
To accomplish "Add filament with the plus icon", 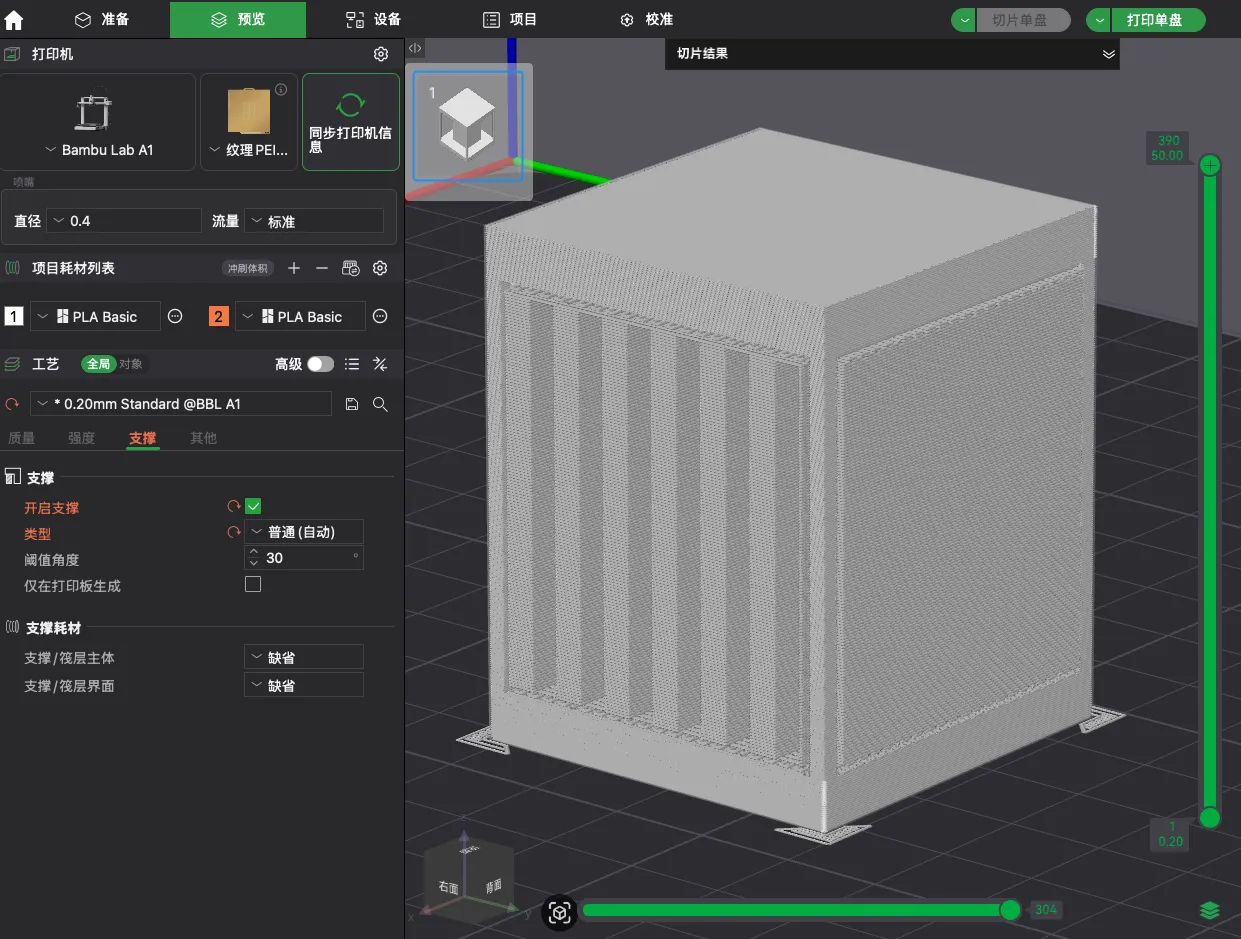I will click(x=294, y=268).
